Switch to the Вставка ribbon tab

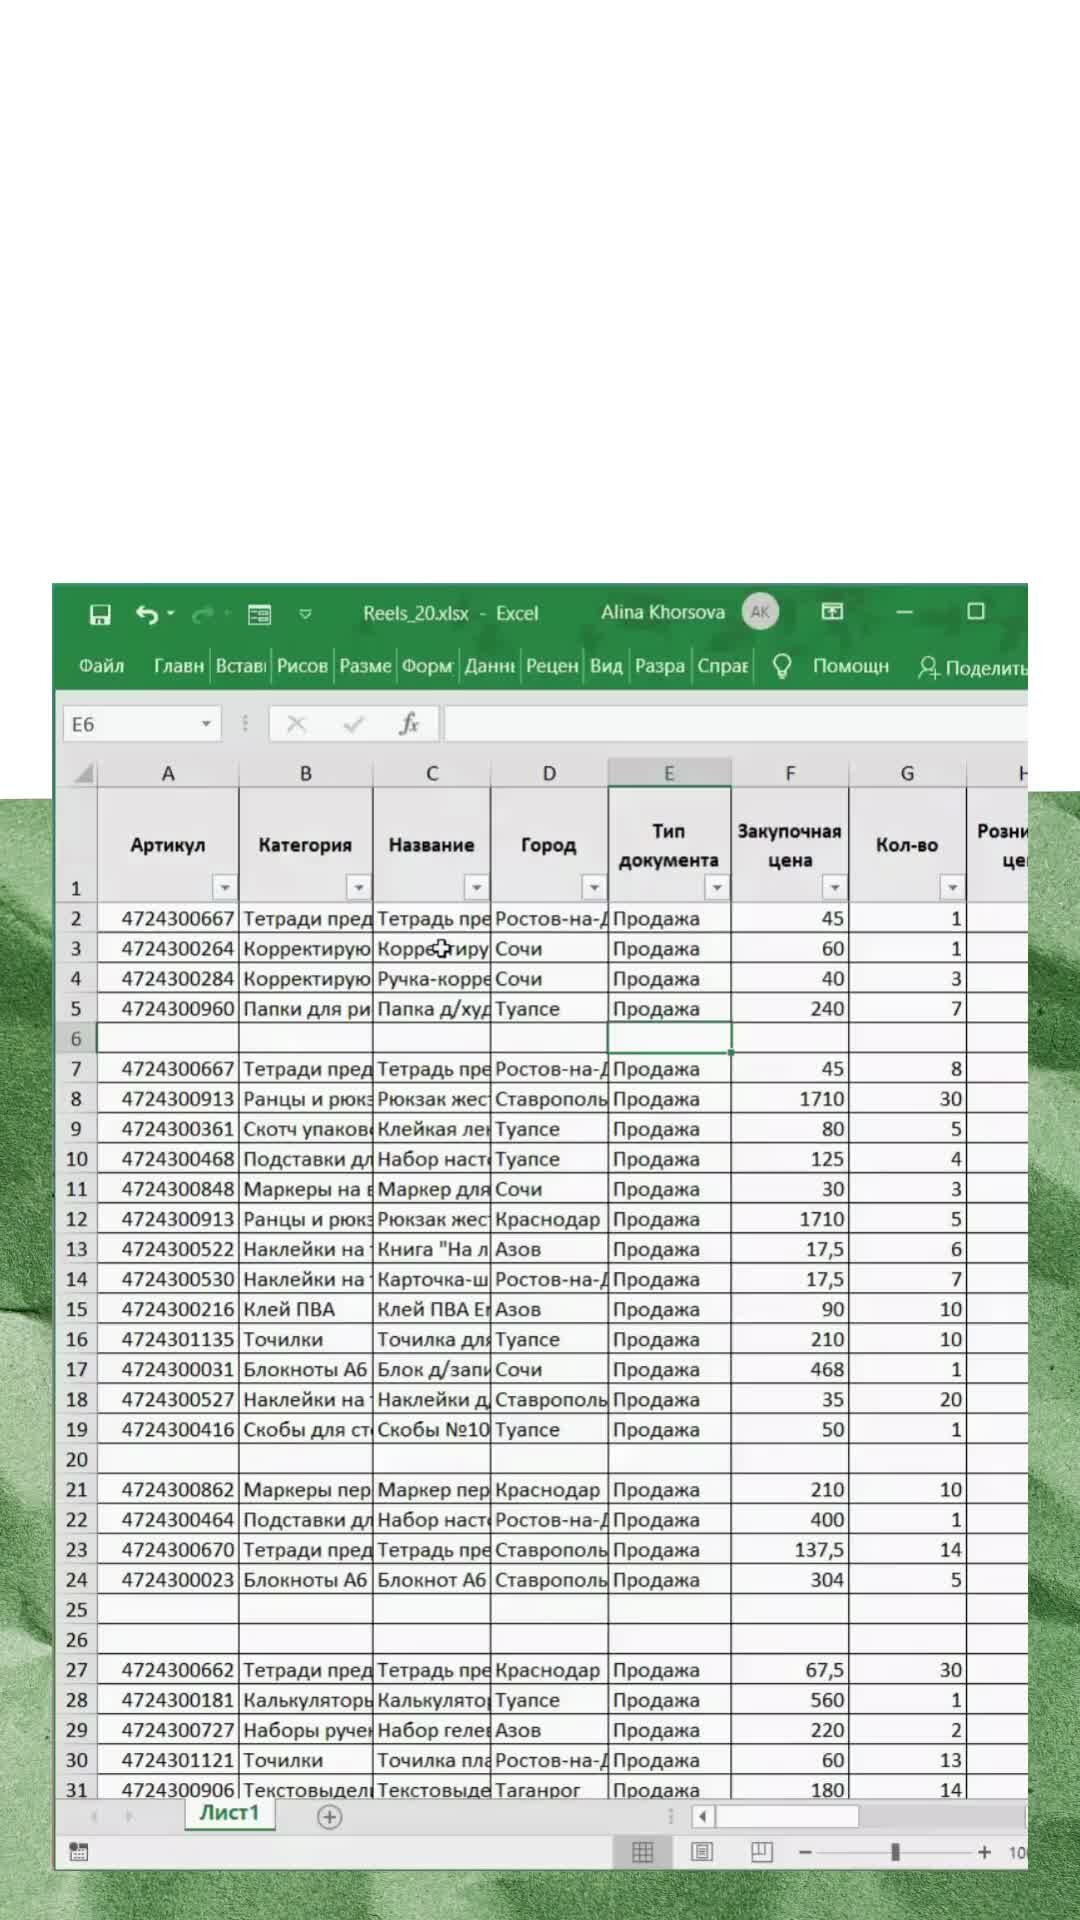click(x=241, y=666)
